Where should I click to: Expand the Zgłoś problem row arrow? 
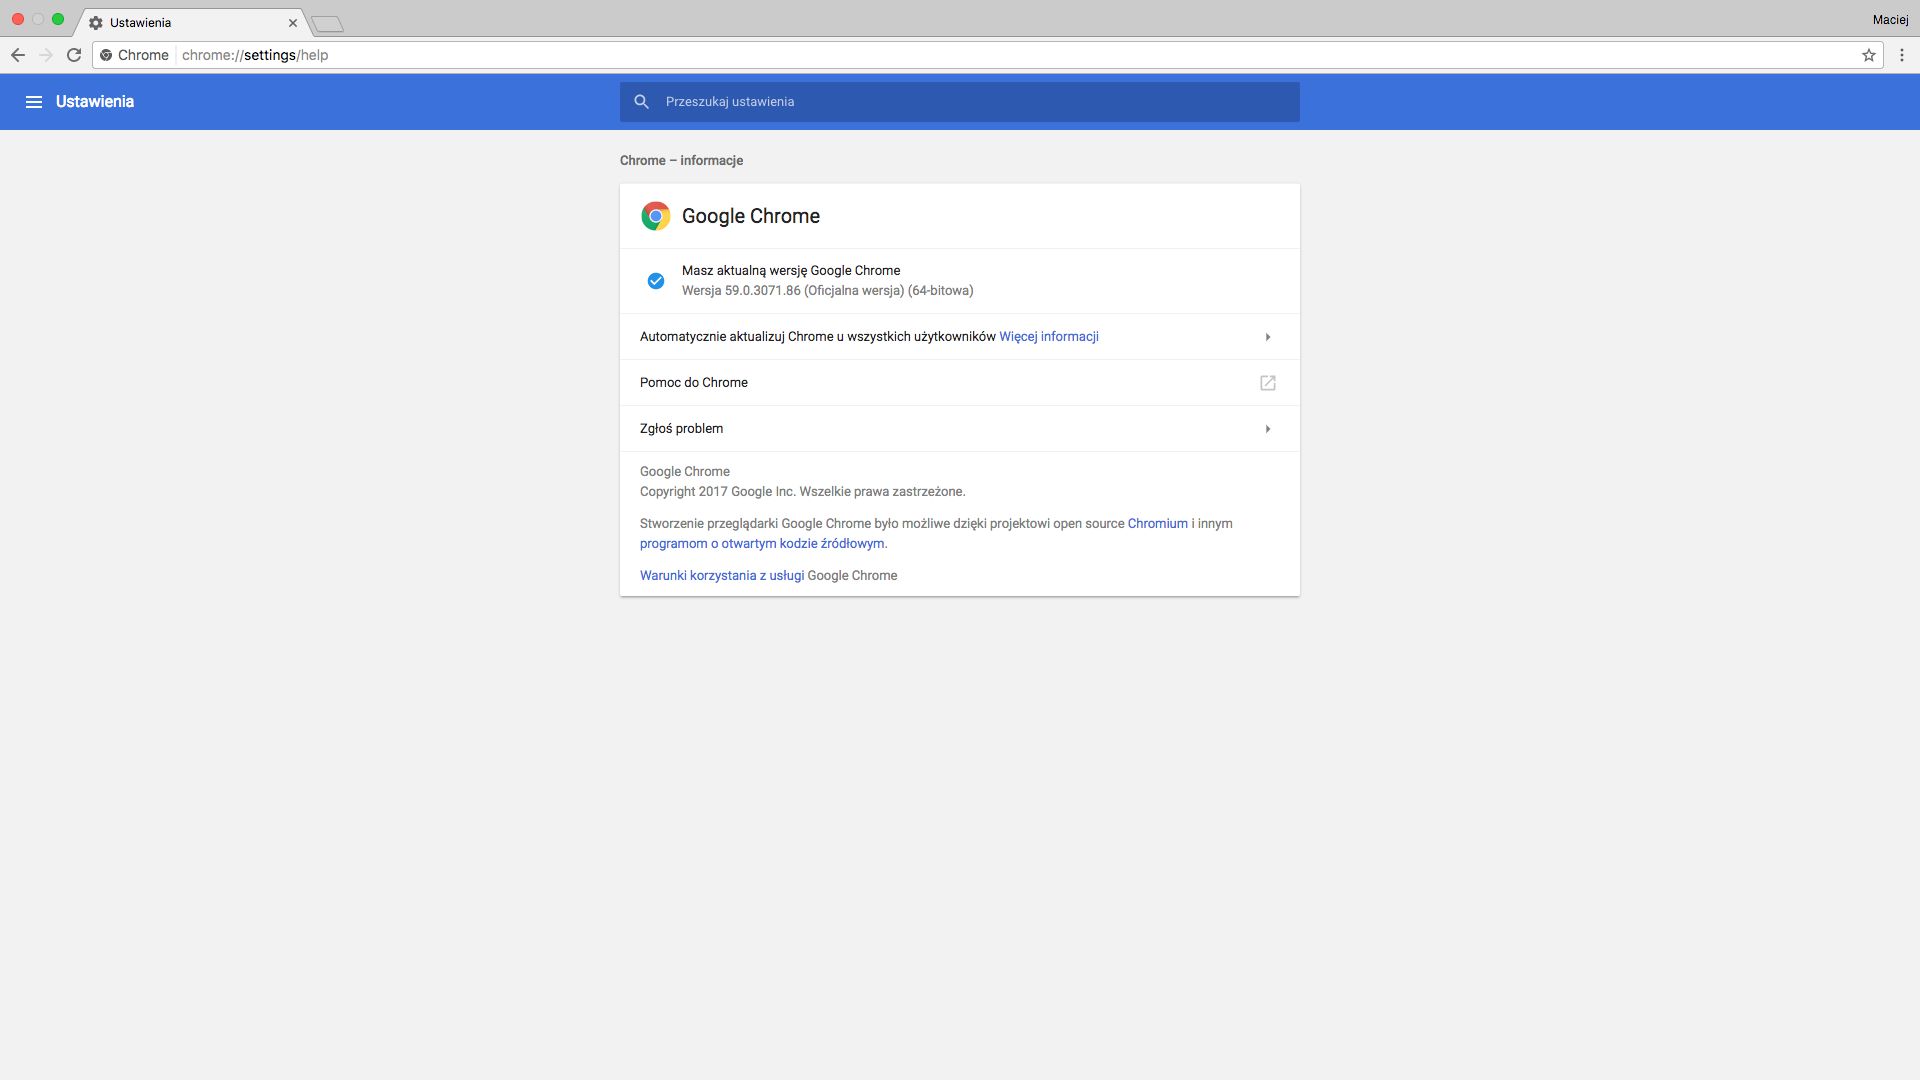[1267, 429]
